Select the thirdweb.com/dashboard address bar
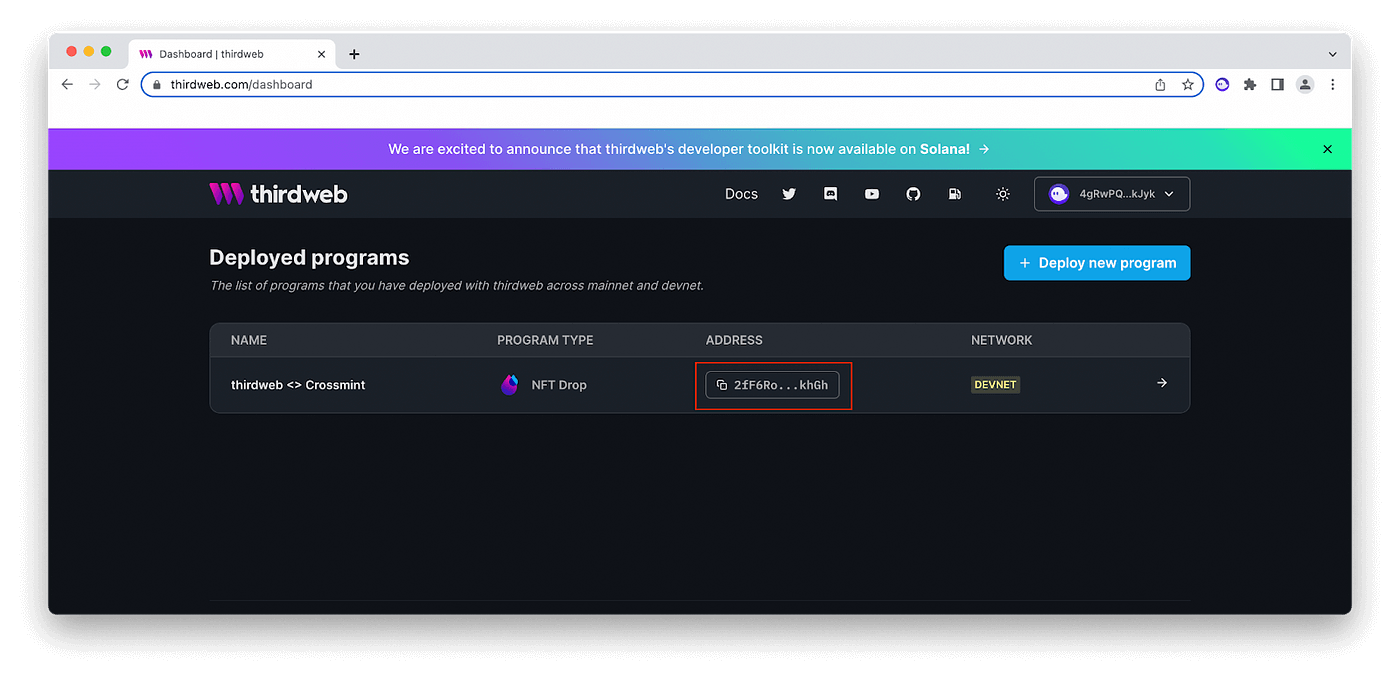The height and width of the screenshot is (678, 1400). (x=672, y=85)
